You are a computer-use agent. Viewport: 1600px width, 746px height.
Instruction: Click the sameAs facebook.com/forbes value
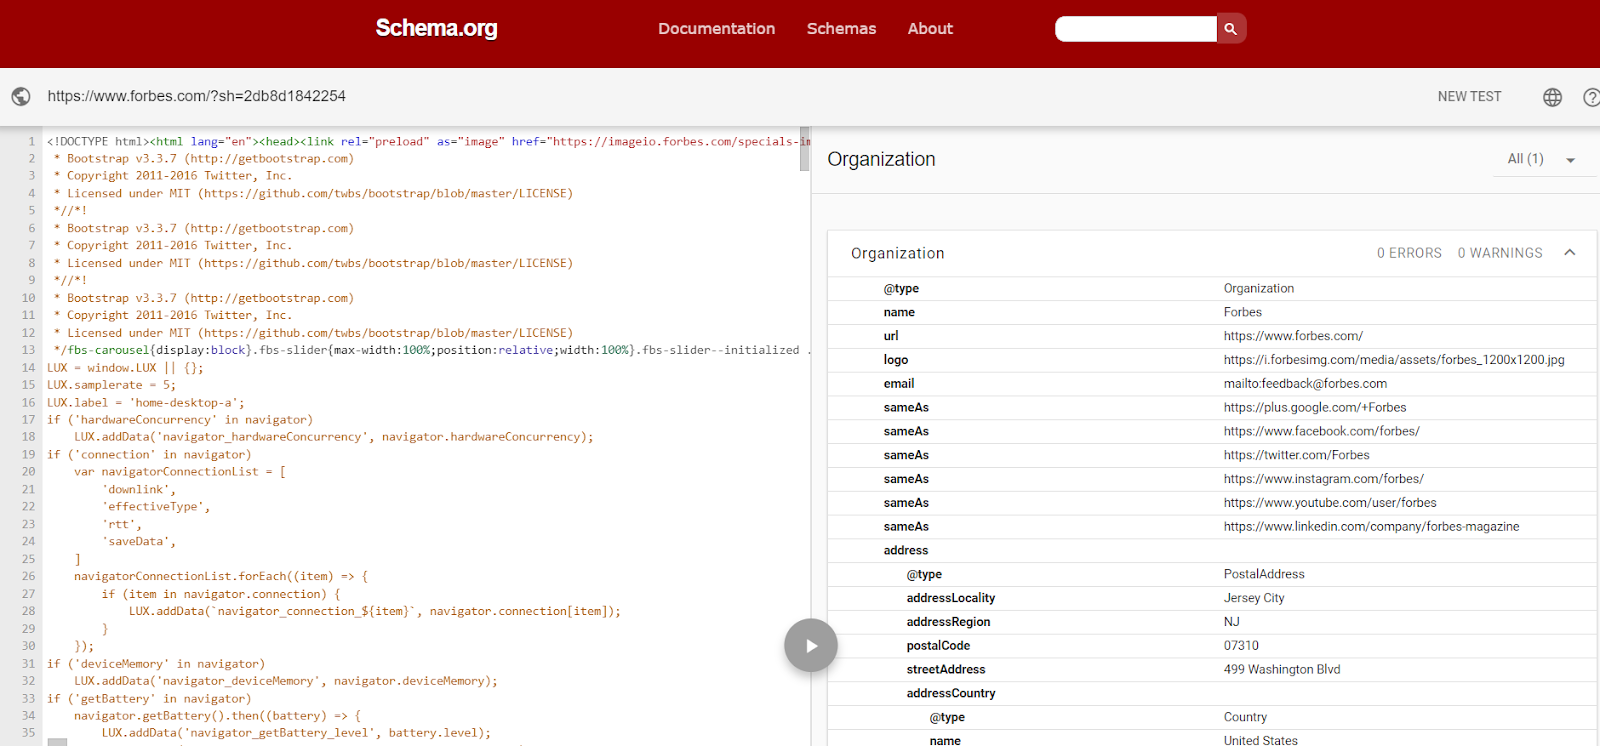(x=1321, y=432)
